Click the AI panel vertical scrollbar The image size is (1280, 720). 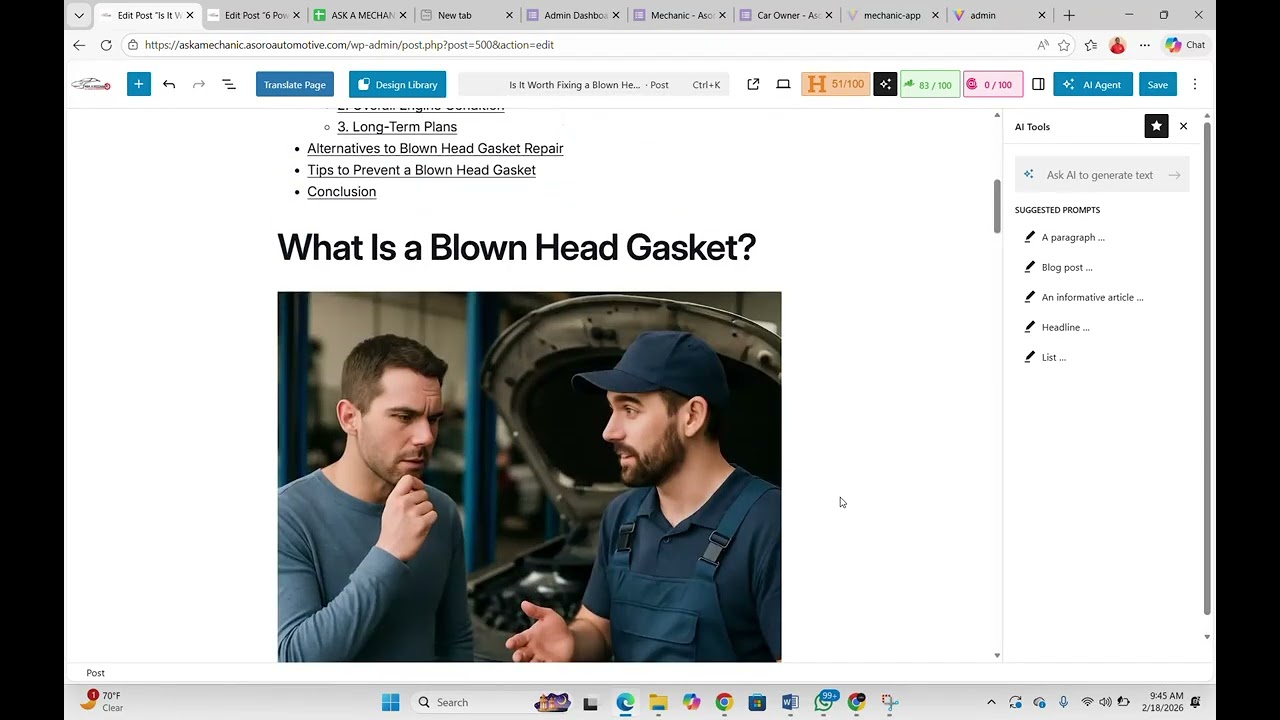(x=1207, y=369)
